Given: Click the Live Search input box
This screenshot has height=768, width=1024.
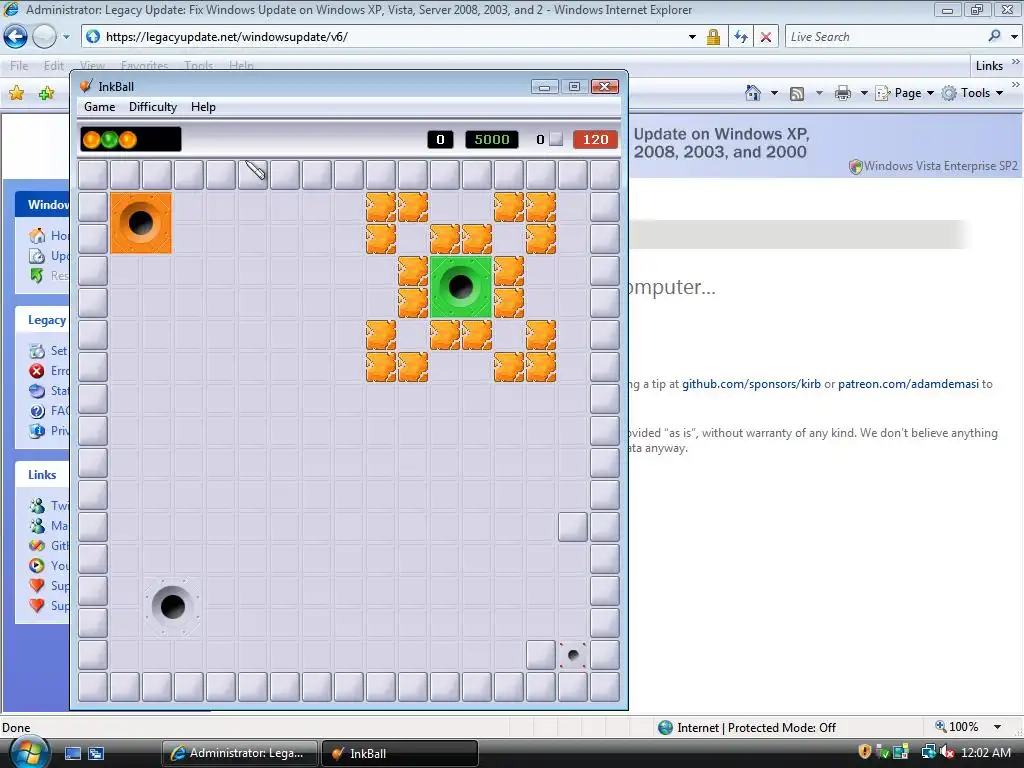Looking at the screenshot, I should pos(885,37).
